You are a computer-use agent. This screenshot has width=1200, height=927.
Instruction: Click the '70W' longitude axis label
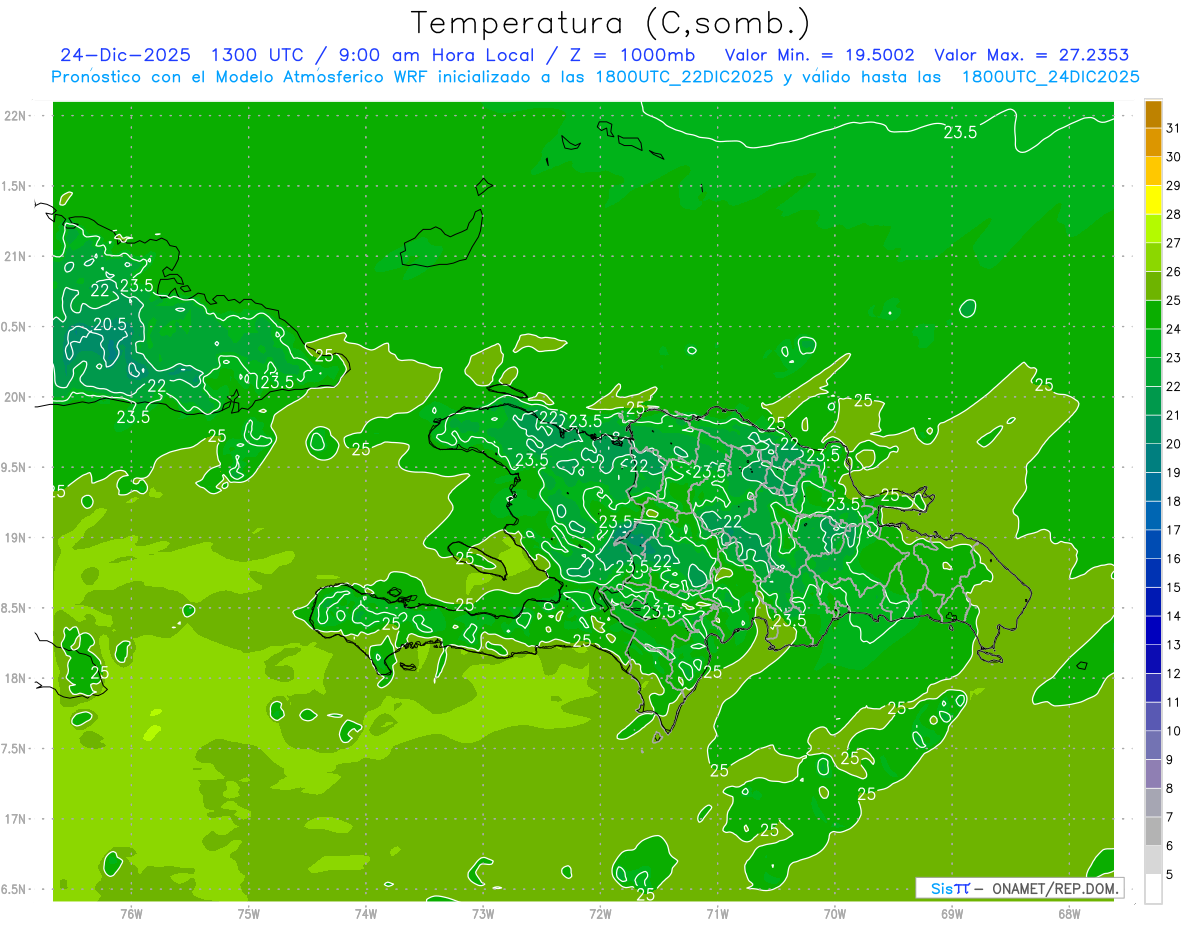(x=835, y=913)
